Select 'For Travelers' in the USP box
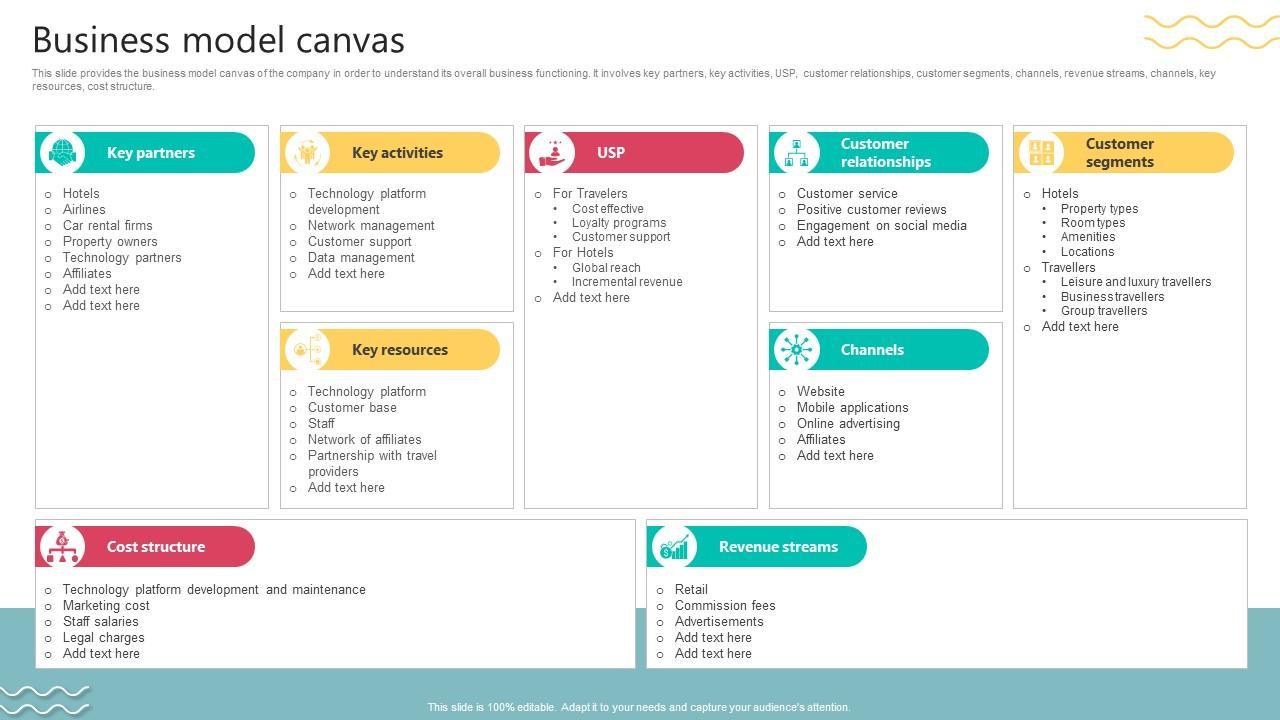The height and width of the screenshot is (720, 1280). (x=590, y=194)
